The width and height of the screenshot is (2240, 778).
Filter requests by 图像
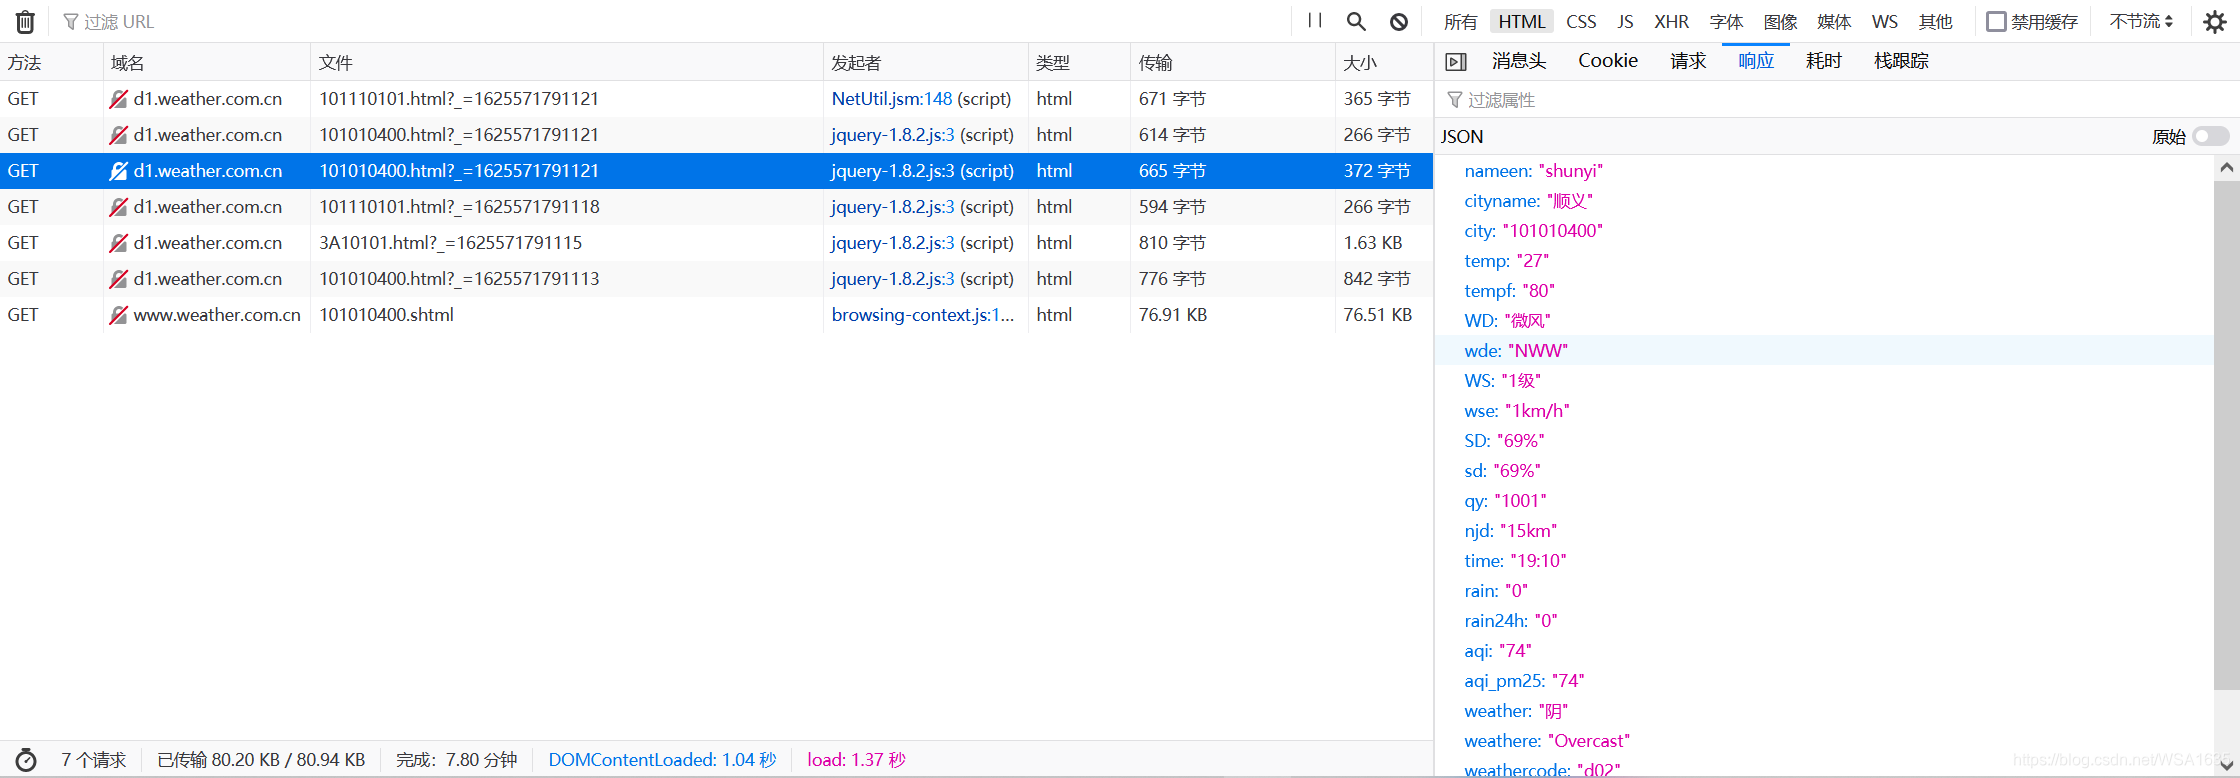point(1780,21)
